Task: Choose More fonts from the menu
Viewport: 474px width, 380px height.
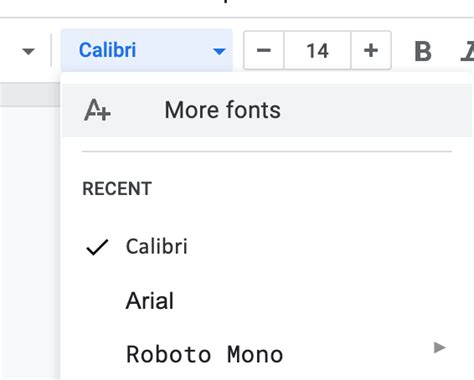Action: click(222, 110)
